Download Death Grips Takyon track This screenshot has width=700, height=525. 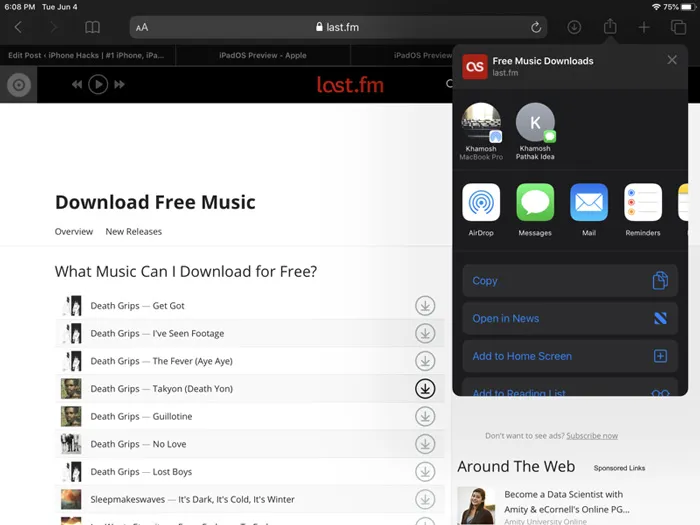(x=425, y=388)
